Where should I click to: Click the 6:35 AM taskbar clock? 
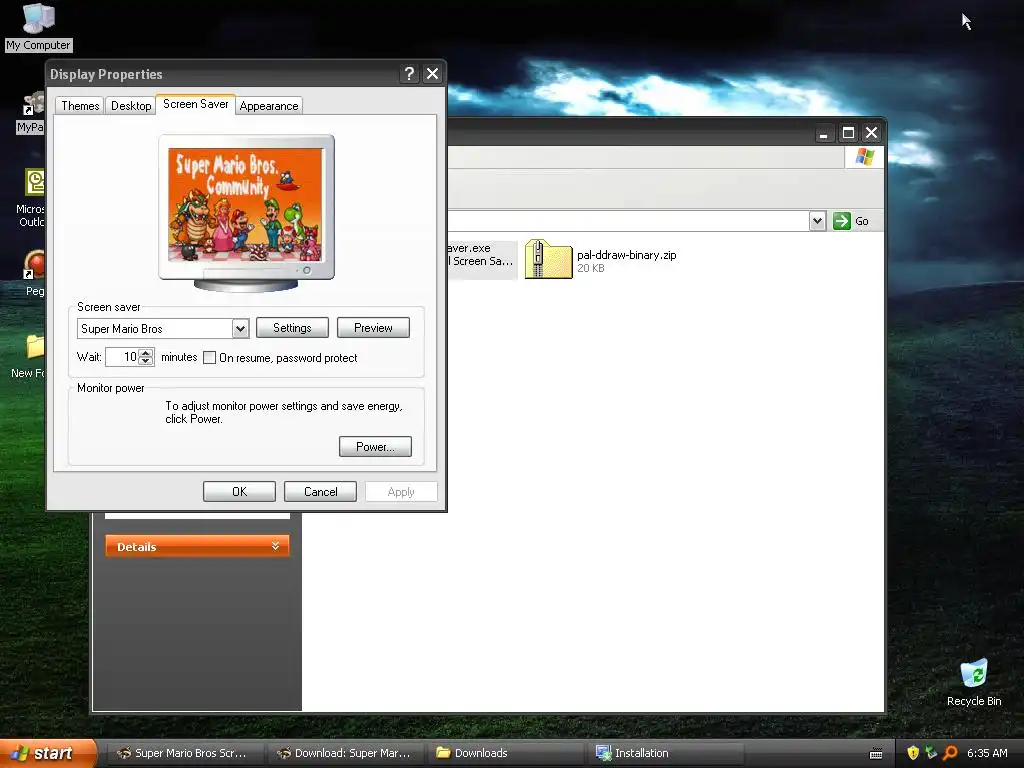pos(987,753)
